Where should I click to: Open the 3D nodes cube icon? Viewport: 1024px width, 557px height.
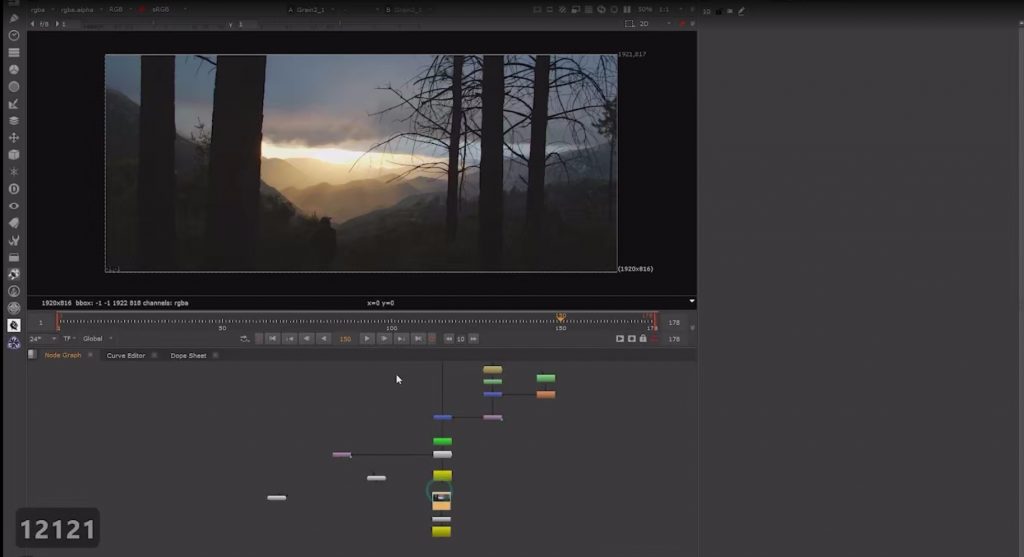(x=14, y=155)
